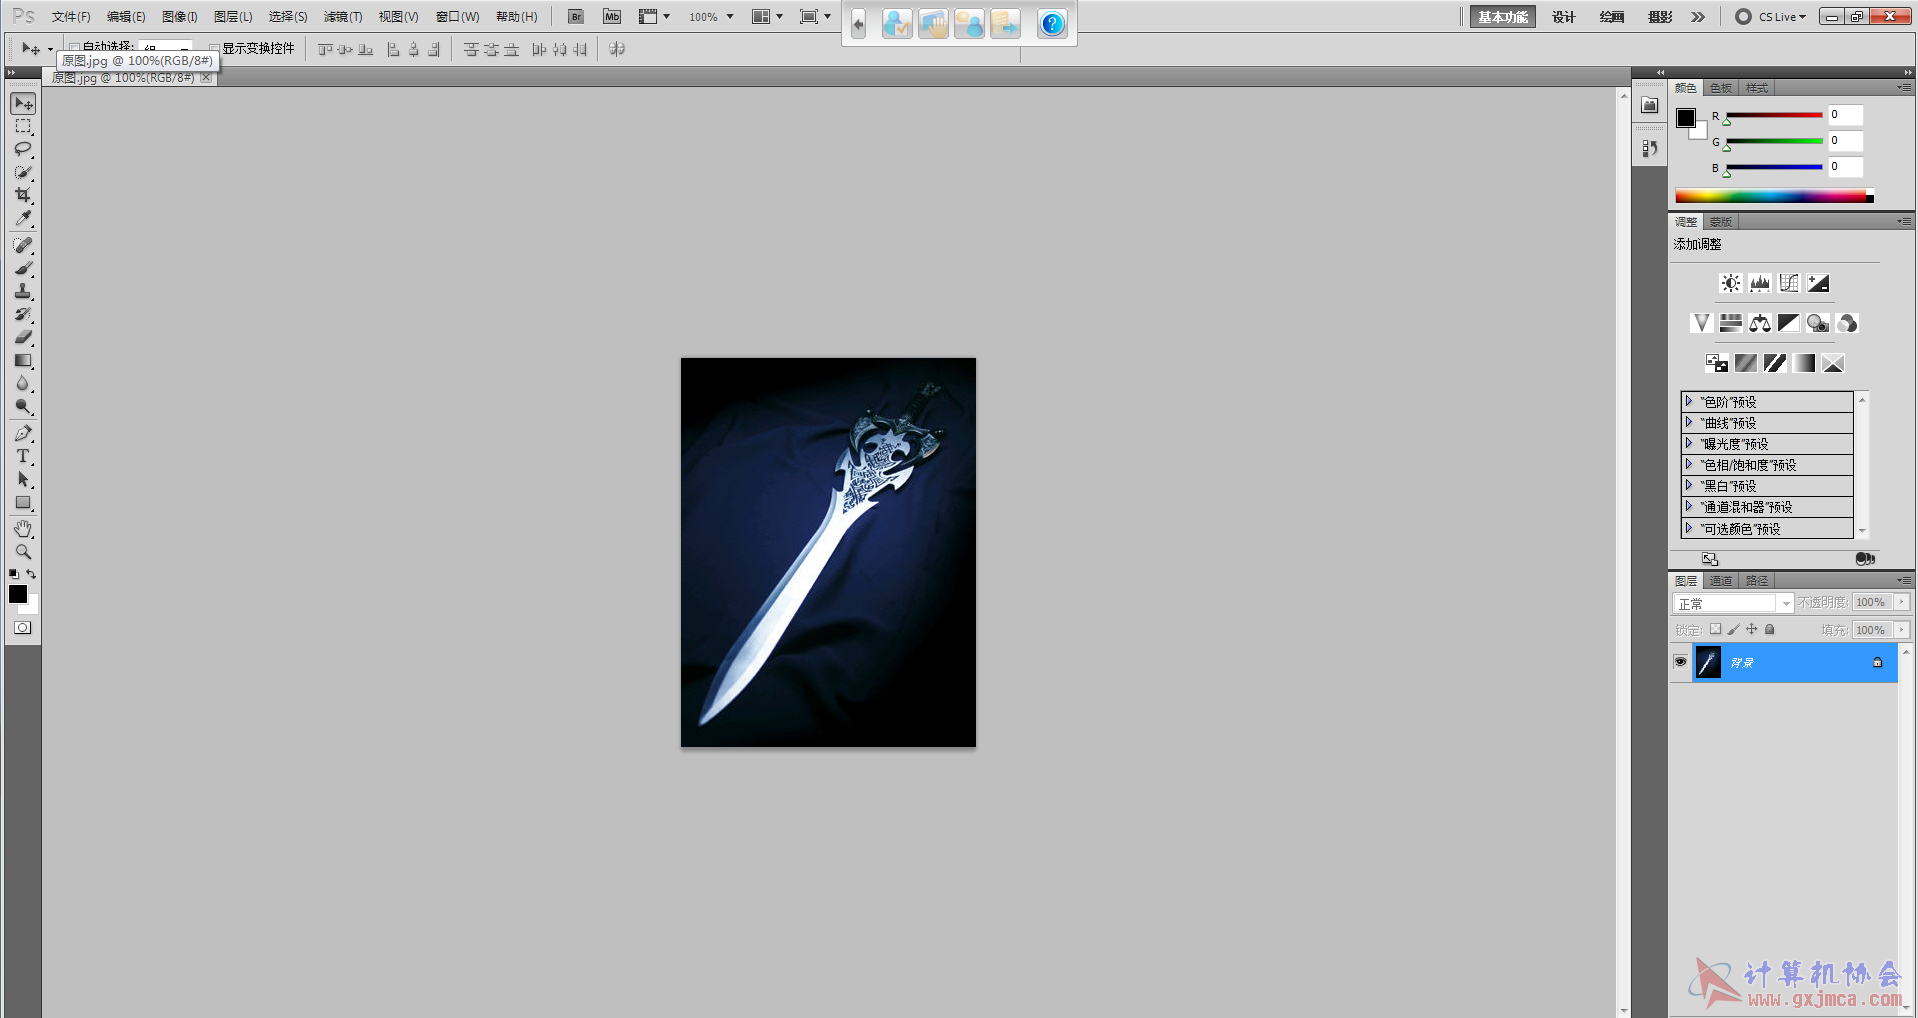Viewport: 1918px width, 1018px height.
Task: Select the Rectangular Marquee tool
Action: (23, 127)
